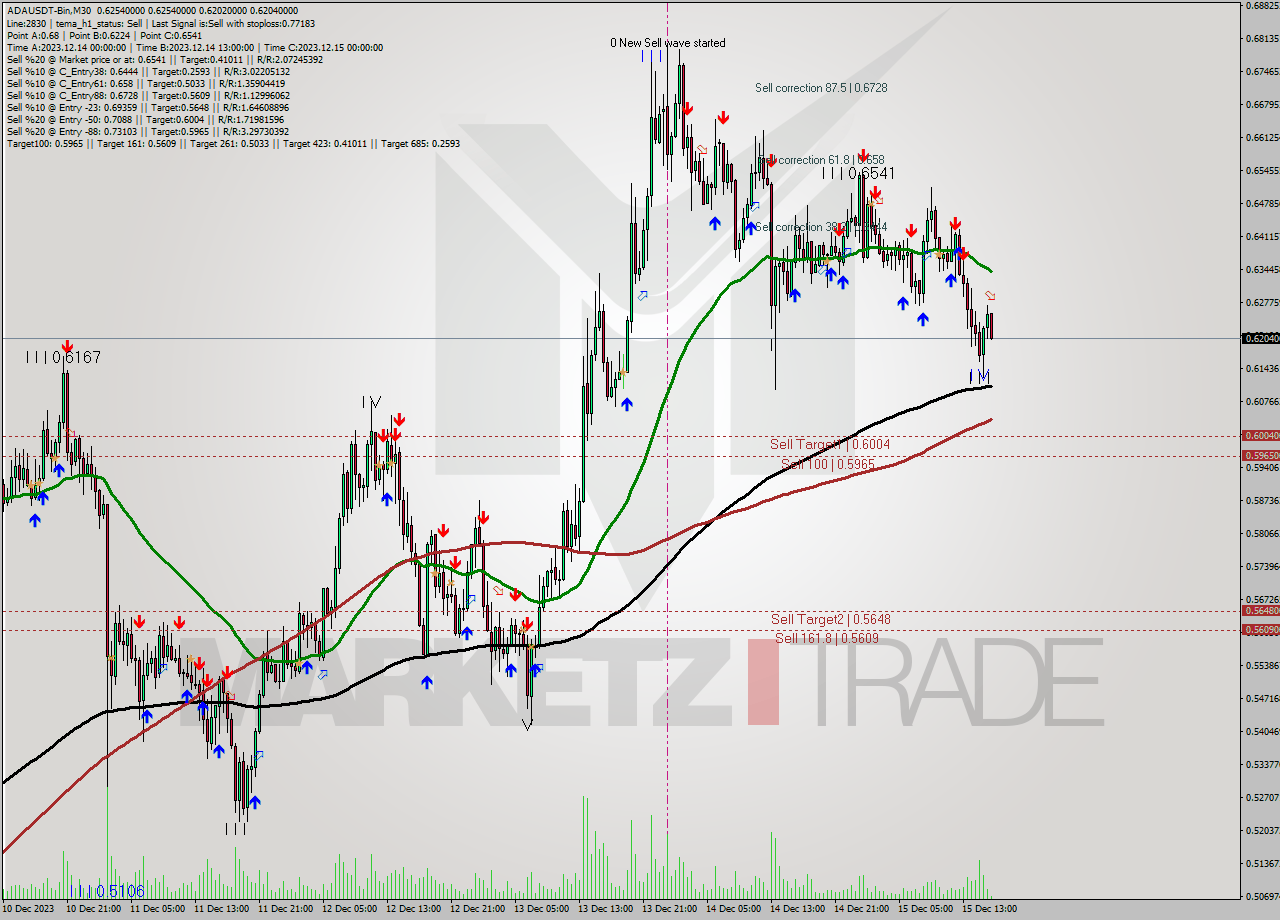The height and width of the screenshot is (920, 1280).
Task: Click the 'Line:2830 | tema_h1_status: Sell' info row
Action: tap(160, 23)
